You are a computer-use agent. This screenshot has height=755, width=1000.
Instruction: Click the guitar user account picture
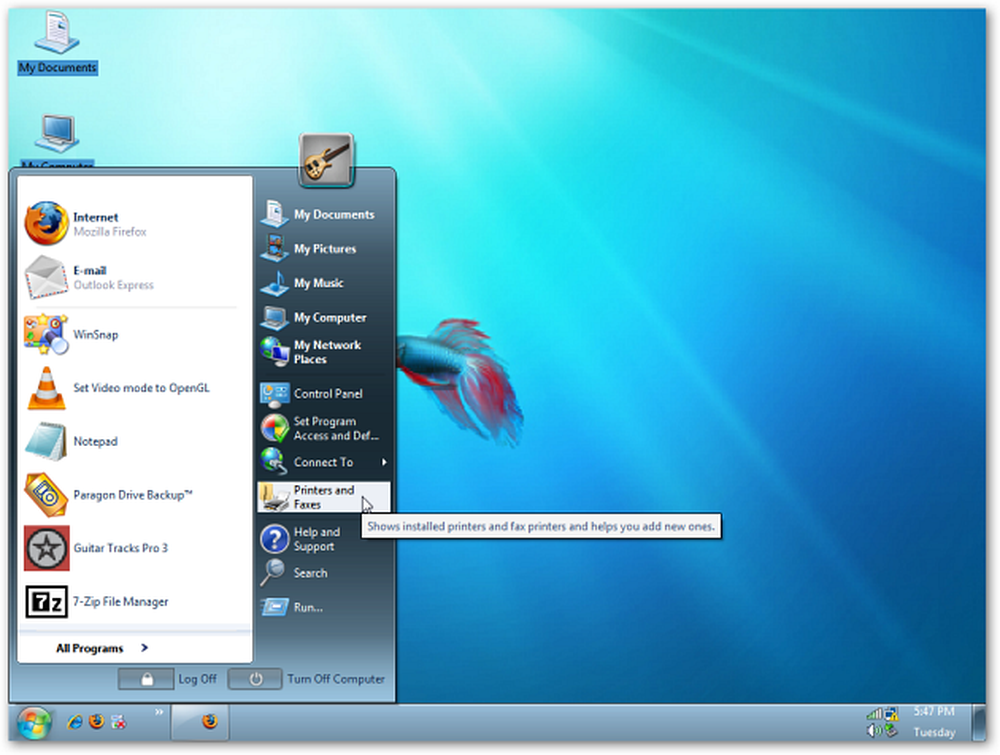click(x=326, y=160)
